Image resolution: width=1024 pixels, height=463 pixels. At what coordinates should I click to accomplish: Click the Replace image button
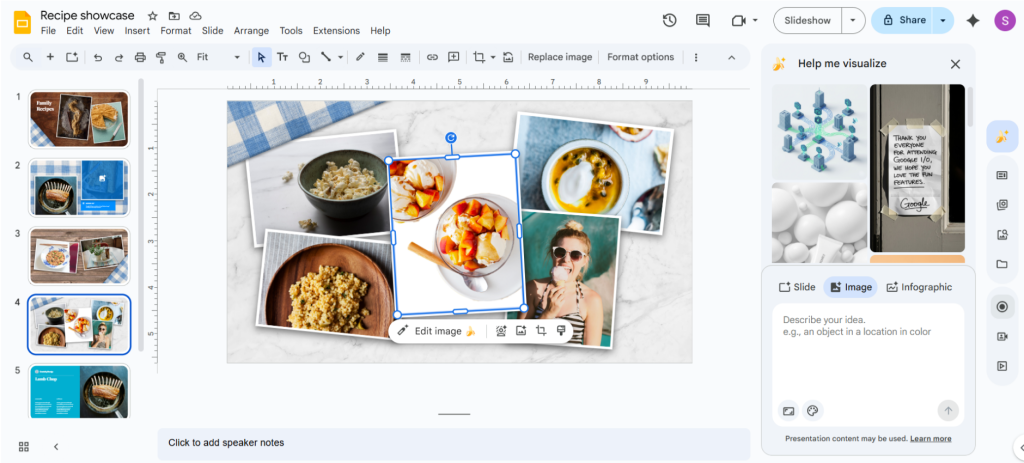560,57
